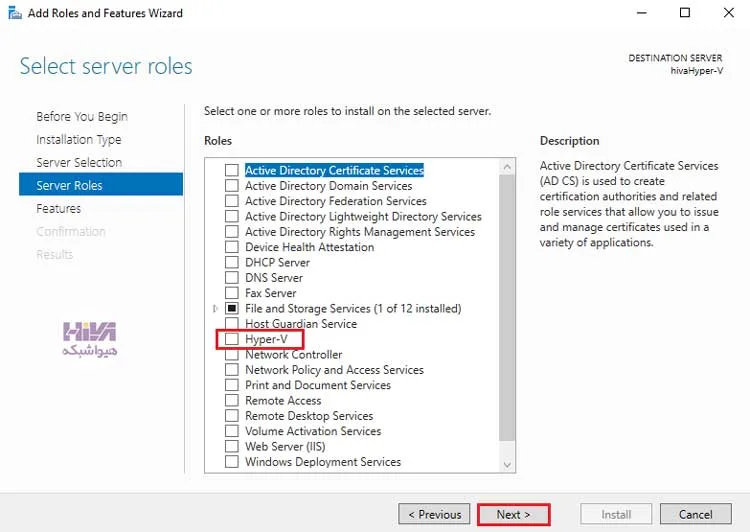Screen dimensions: 750x532
Task: Check the Hyper-V role checkbox
Action: coord(232,339)
